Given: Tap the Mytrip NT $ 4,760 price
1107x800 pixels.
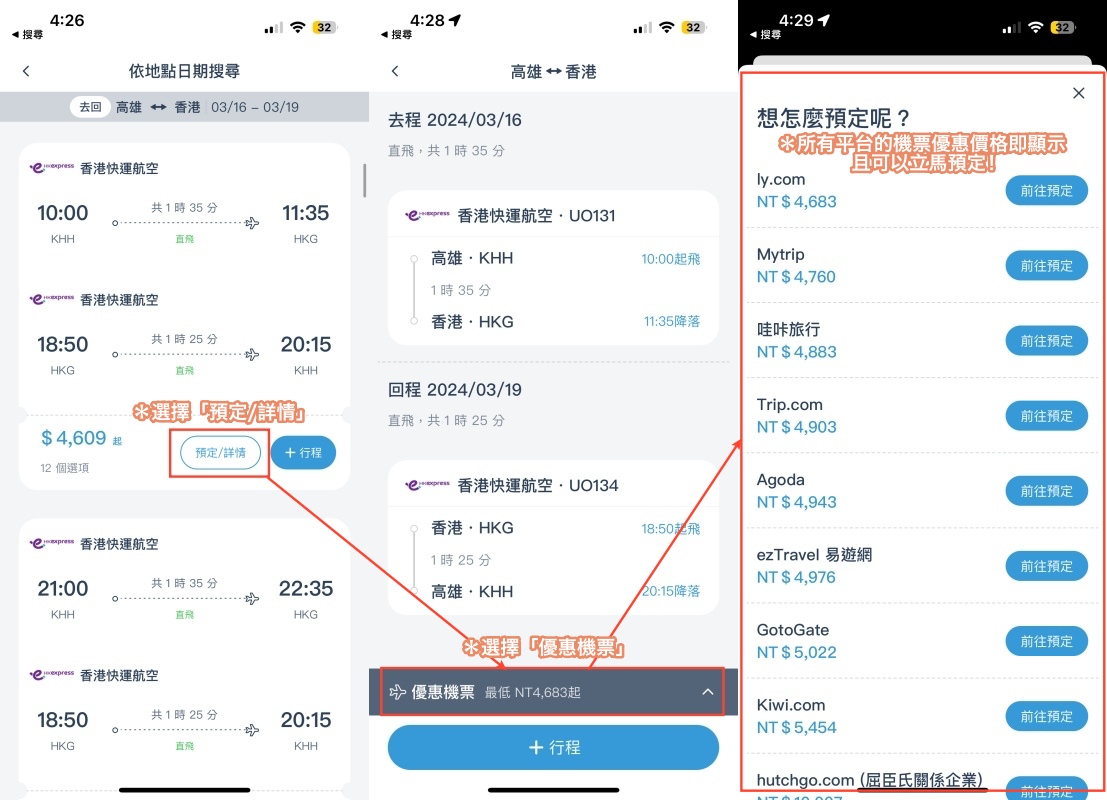Looking at the screenshot, I should tap(796, 277).
